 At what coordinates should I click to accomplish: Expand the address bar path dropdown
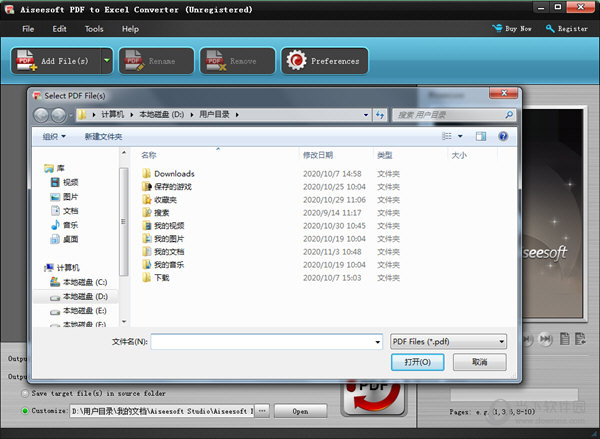pos(366,115)
